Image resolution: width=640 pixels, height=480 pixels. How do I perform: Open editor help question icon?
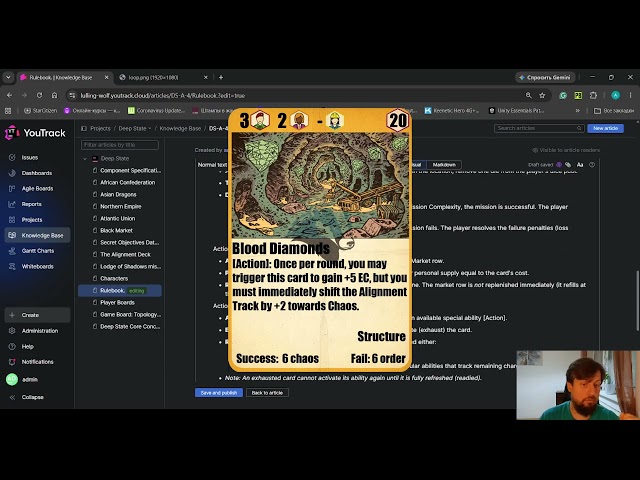(x=592, y=165)
